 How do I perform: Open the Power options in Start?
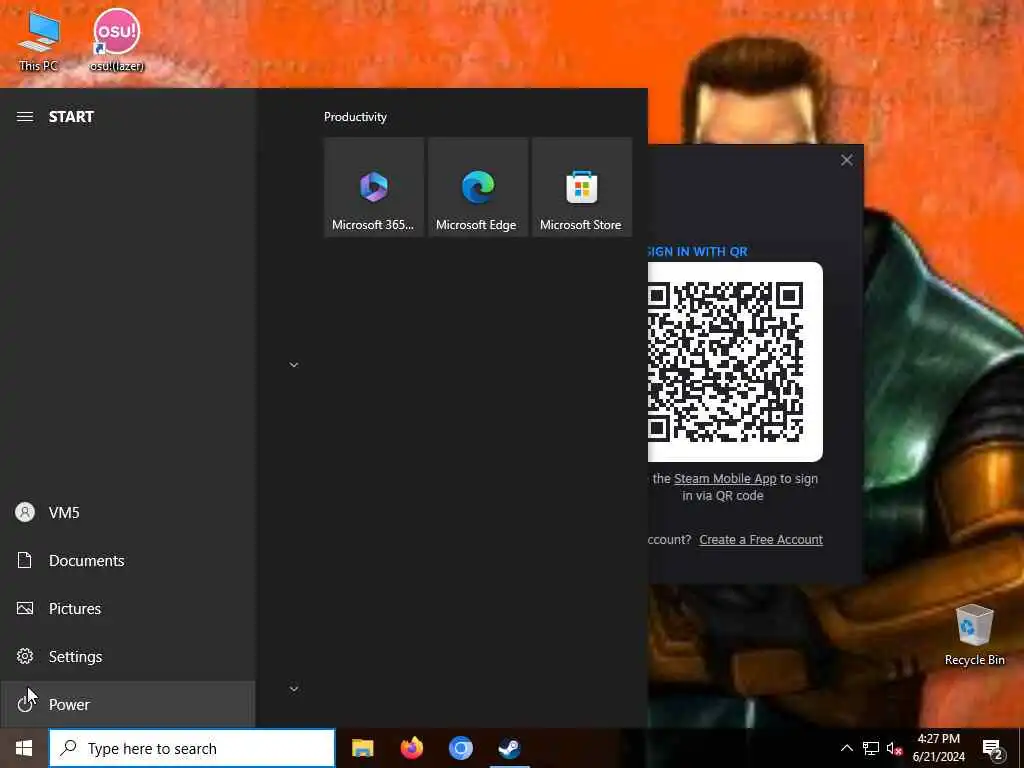point(127,704)
